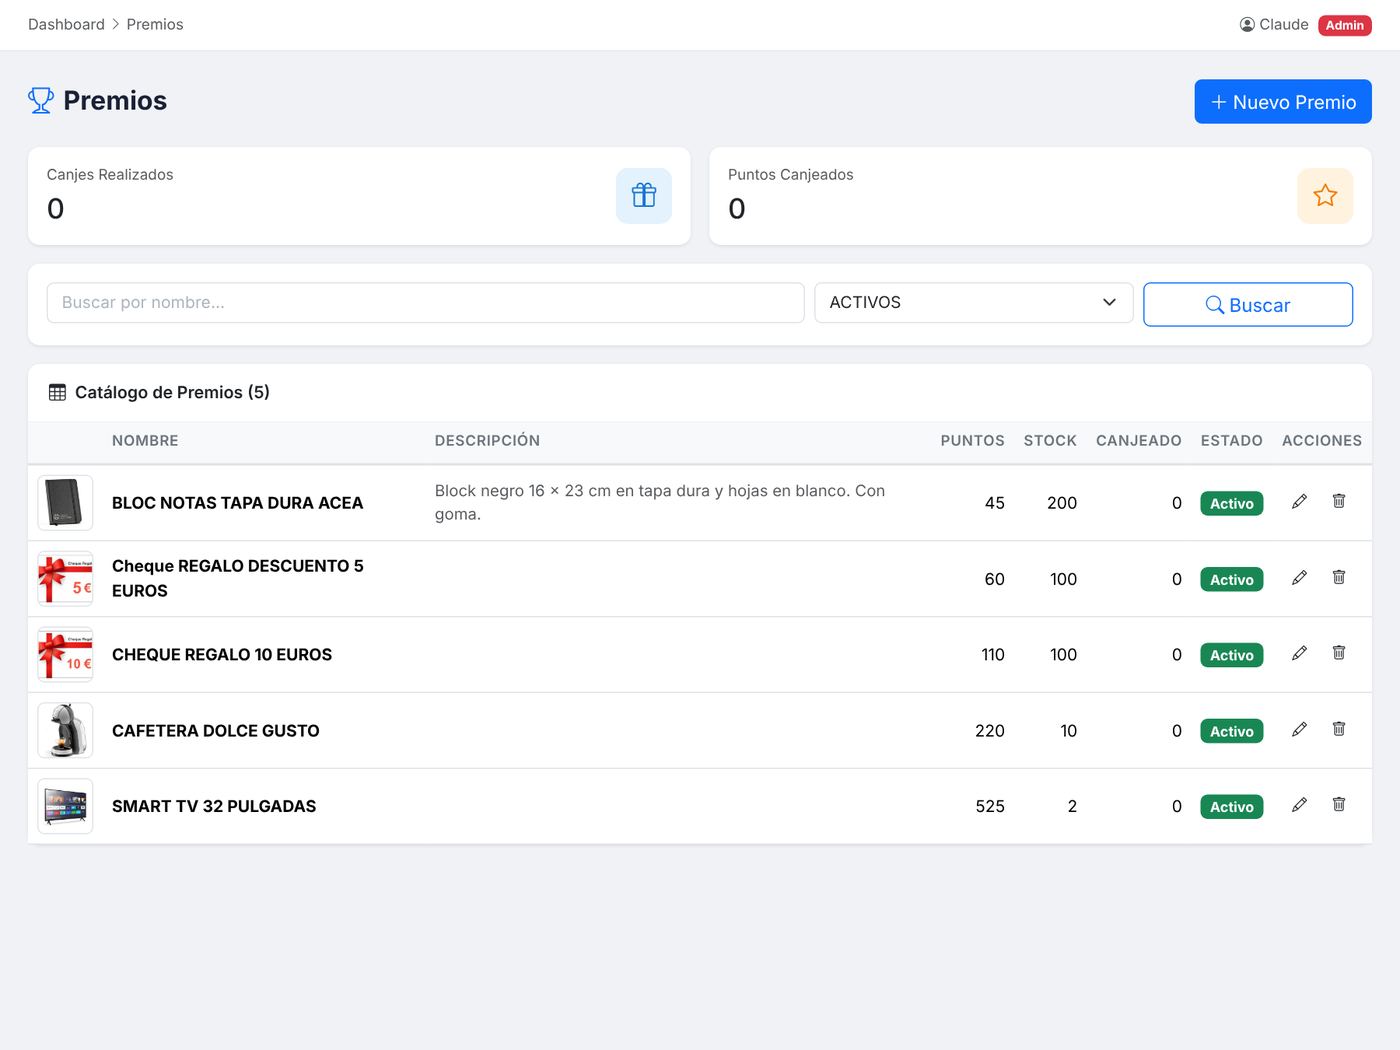
Task: Click the user avatar icon next to Claude
Action: point(1247,25)
